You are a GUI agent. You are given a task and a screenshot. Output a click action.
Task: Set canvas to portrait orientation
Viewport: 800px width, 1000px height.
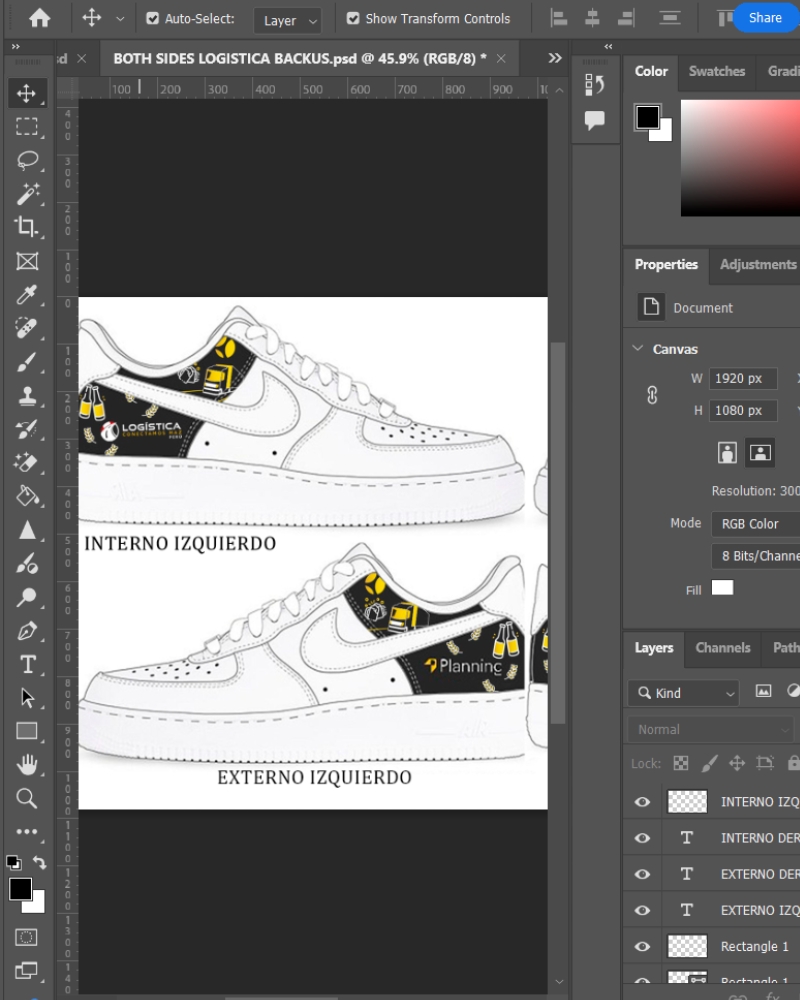727,452
